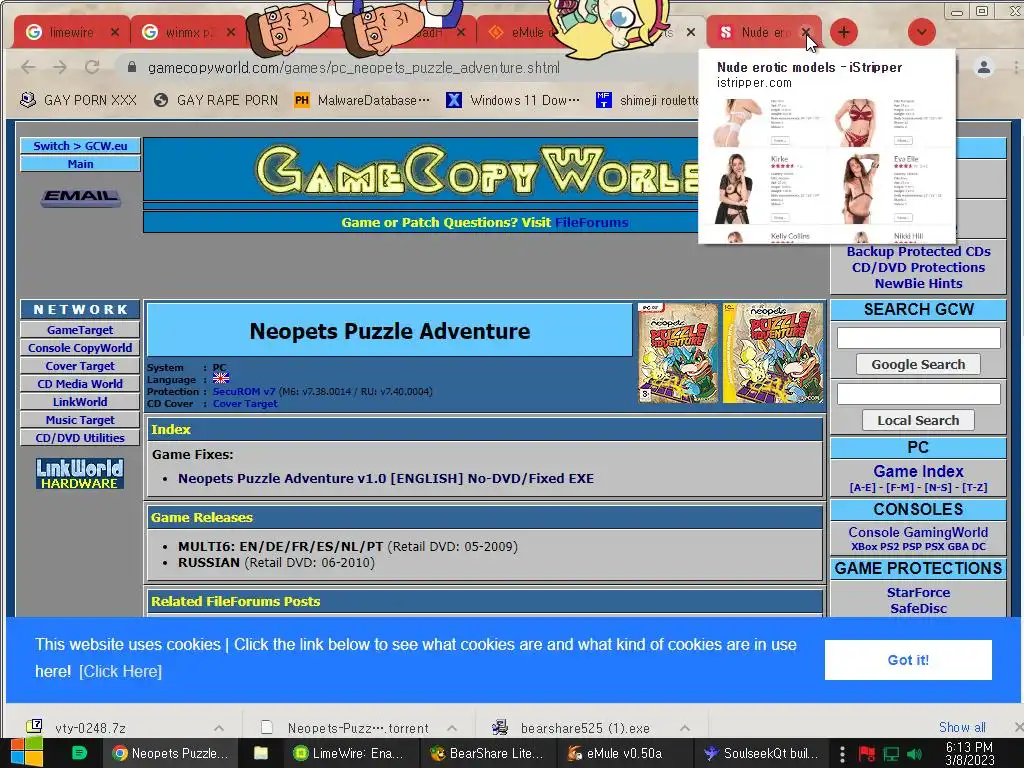
Task: Open Music Target network link
Action: [80, 420]
